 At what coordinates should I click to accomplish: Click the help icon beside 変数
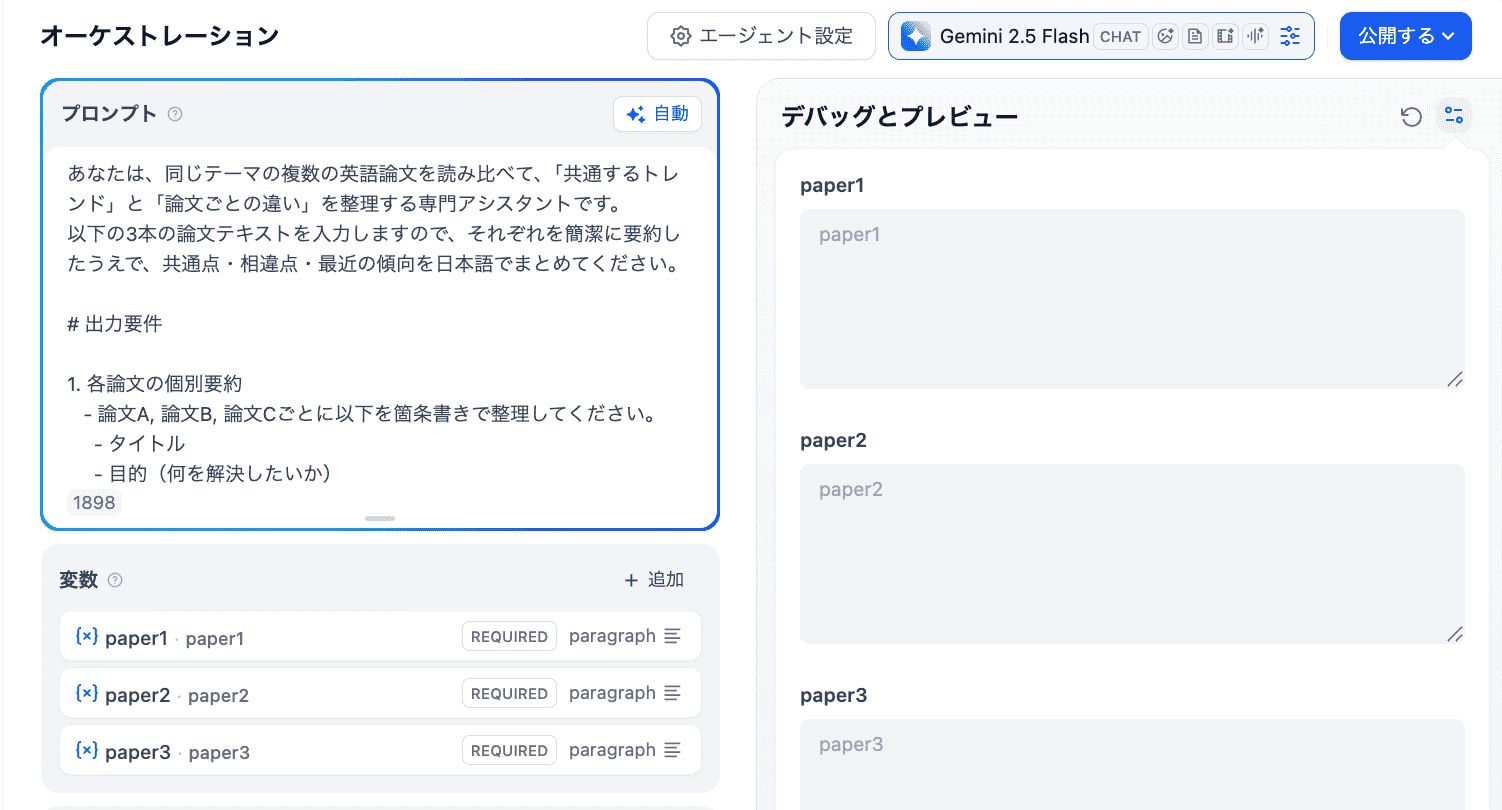(115, 580)
